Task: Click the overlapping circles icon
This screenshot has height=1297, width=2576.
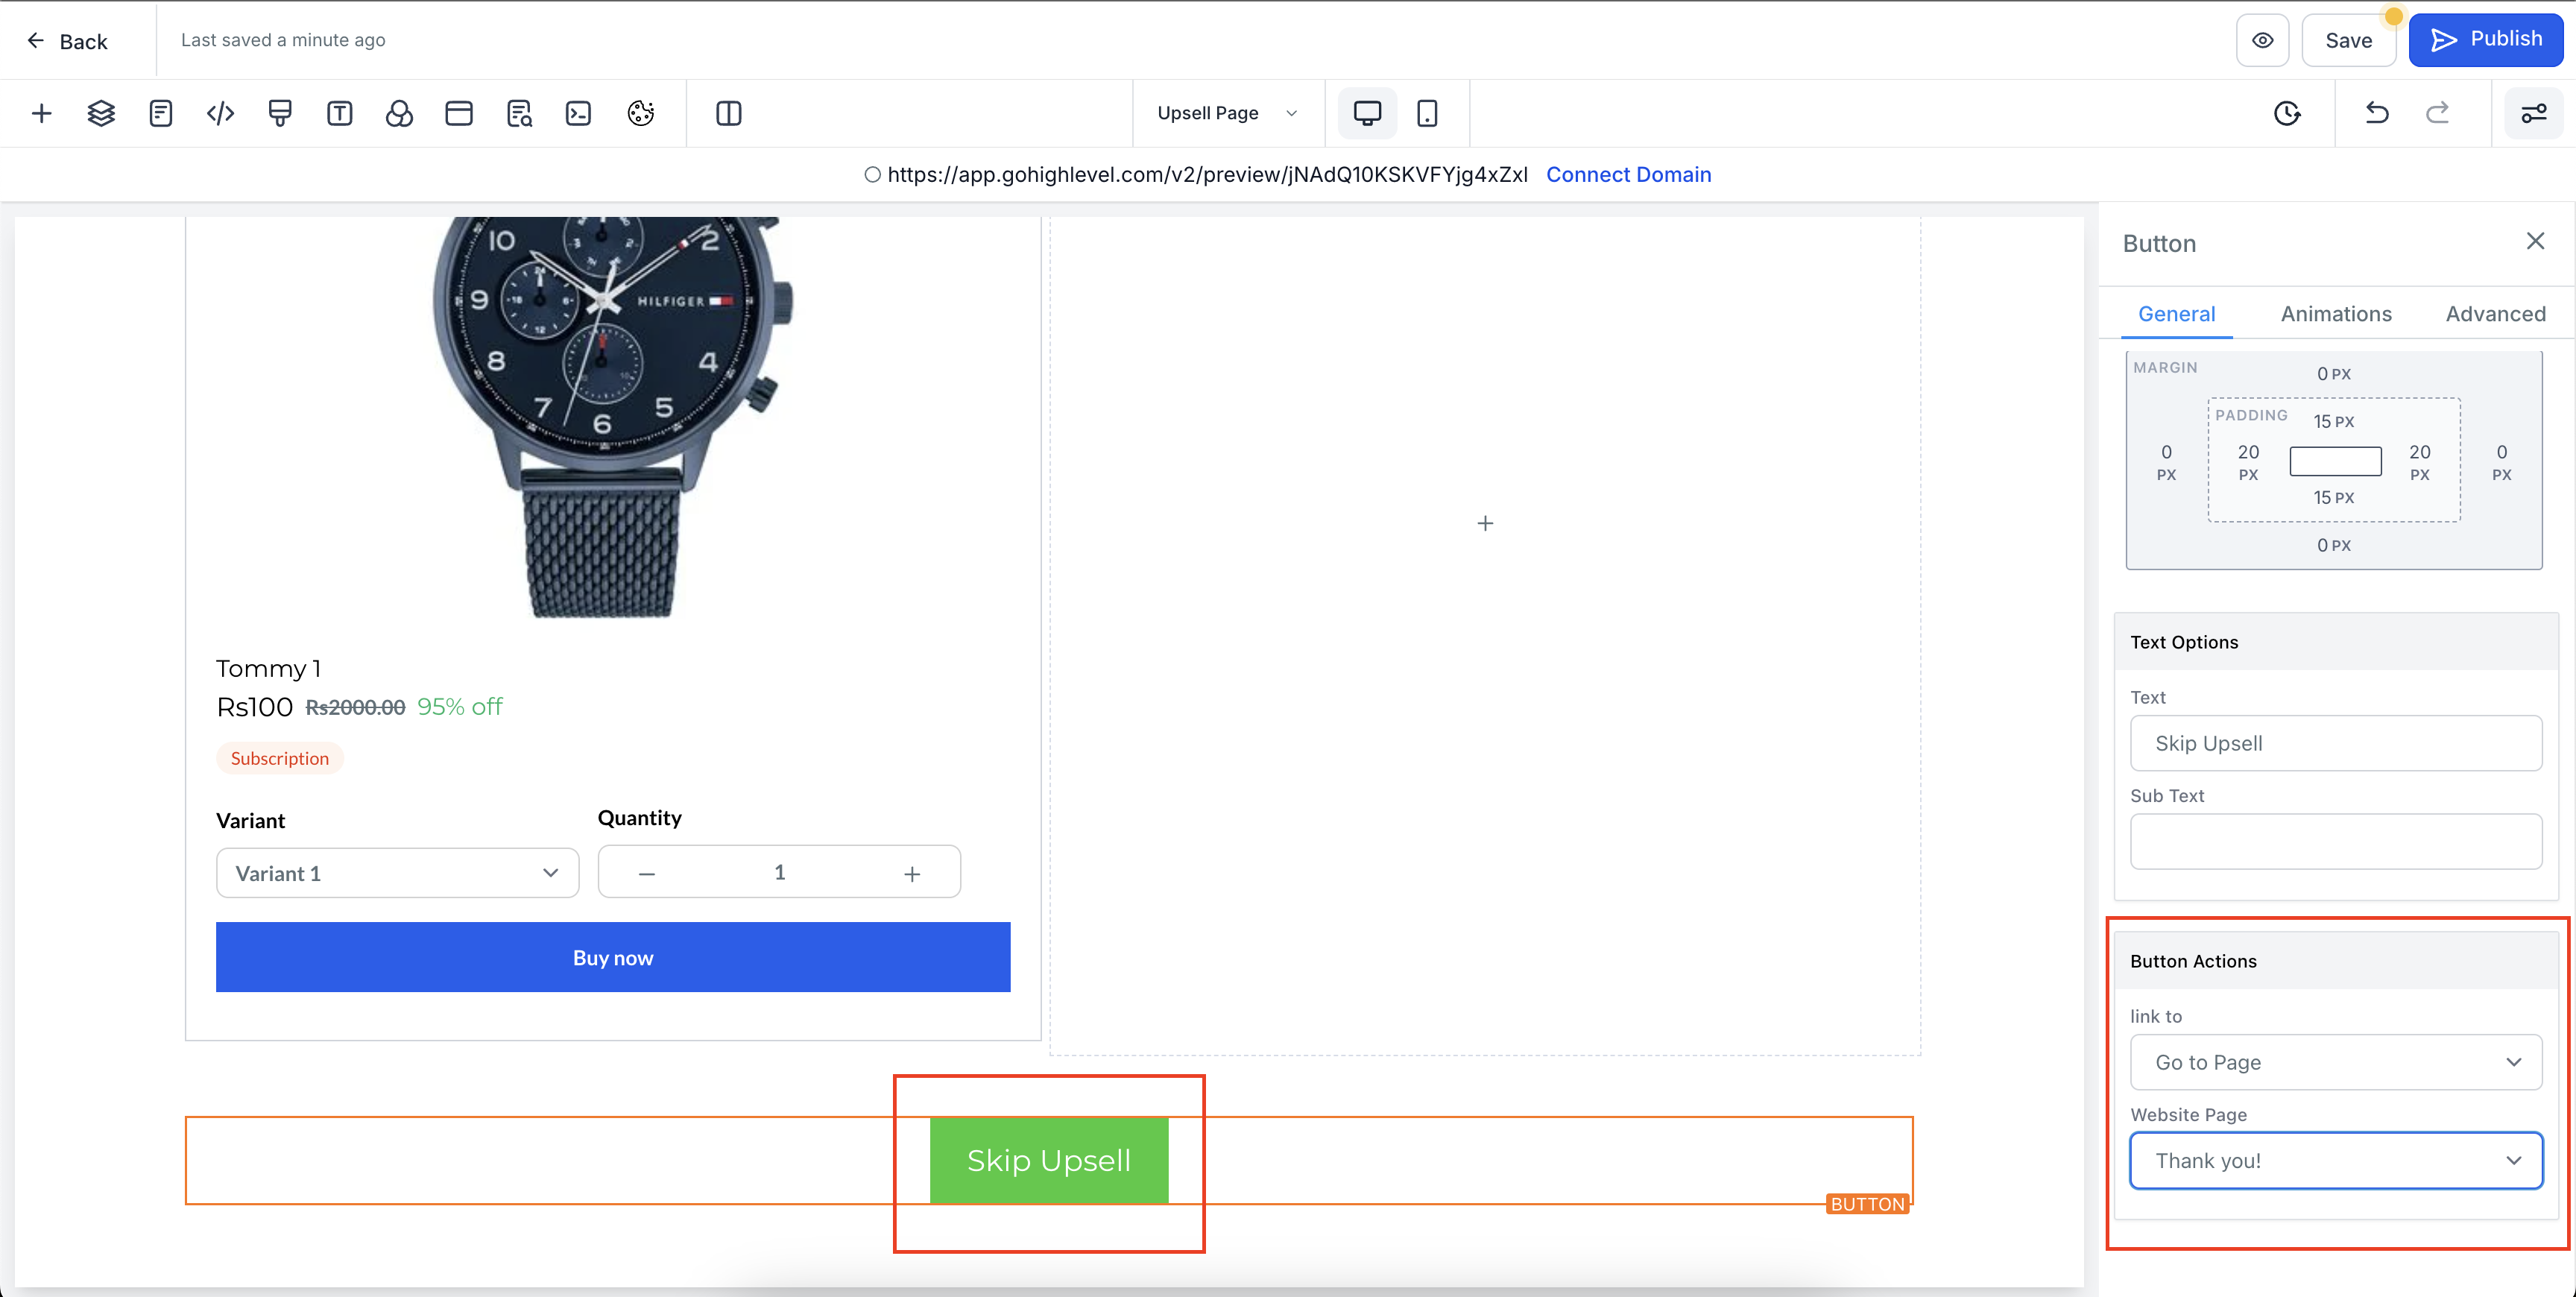Action: [x=399, y=113]
